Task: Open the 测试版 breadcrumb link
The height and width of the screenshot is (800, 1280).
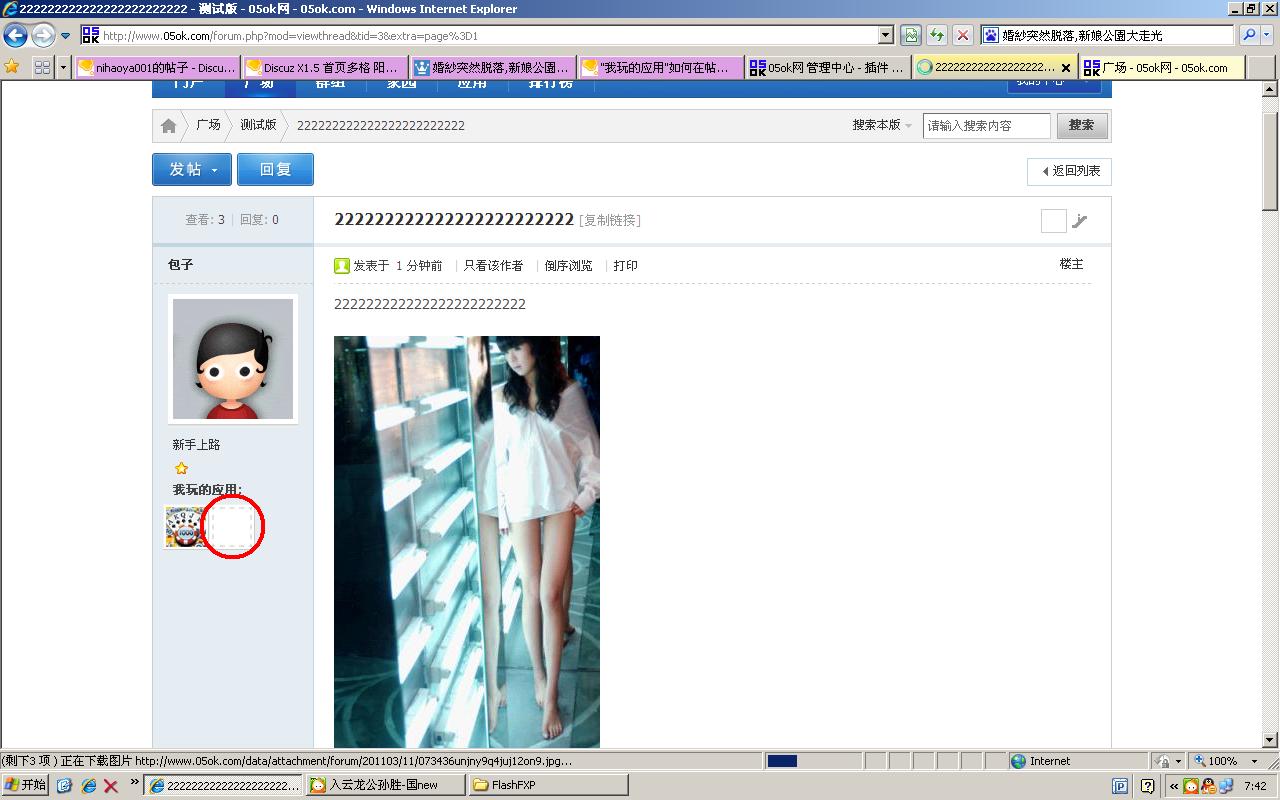Action: pyautogui.click(x=258, y=125)
